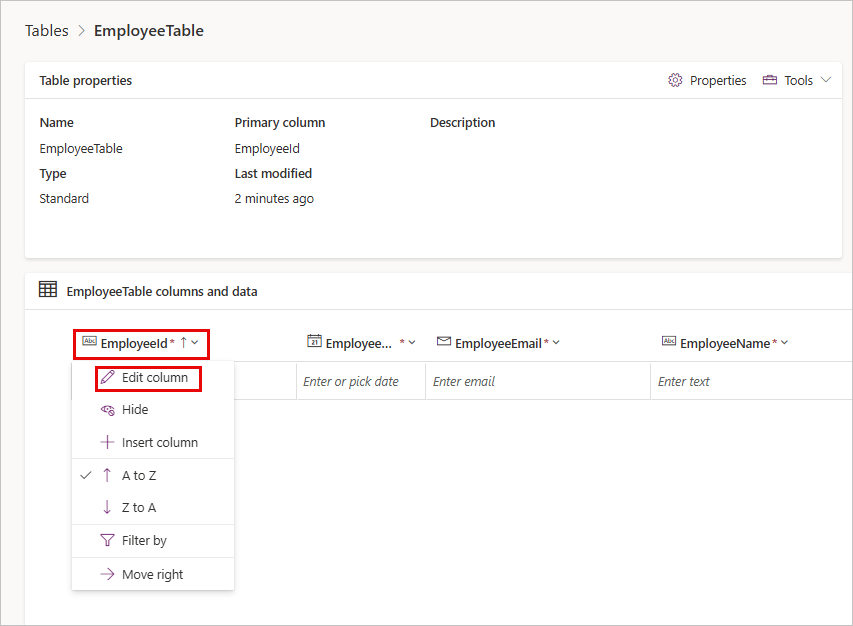Click the Properties gear icon
This screenshot has height=626, width=853.
point(675,80)
